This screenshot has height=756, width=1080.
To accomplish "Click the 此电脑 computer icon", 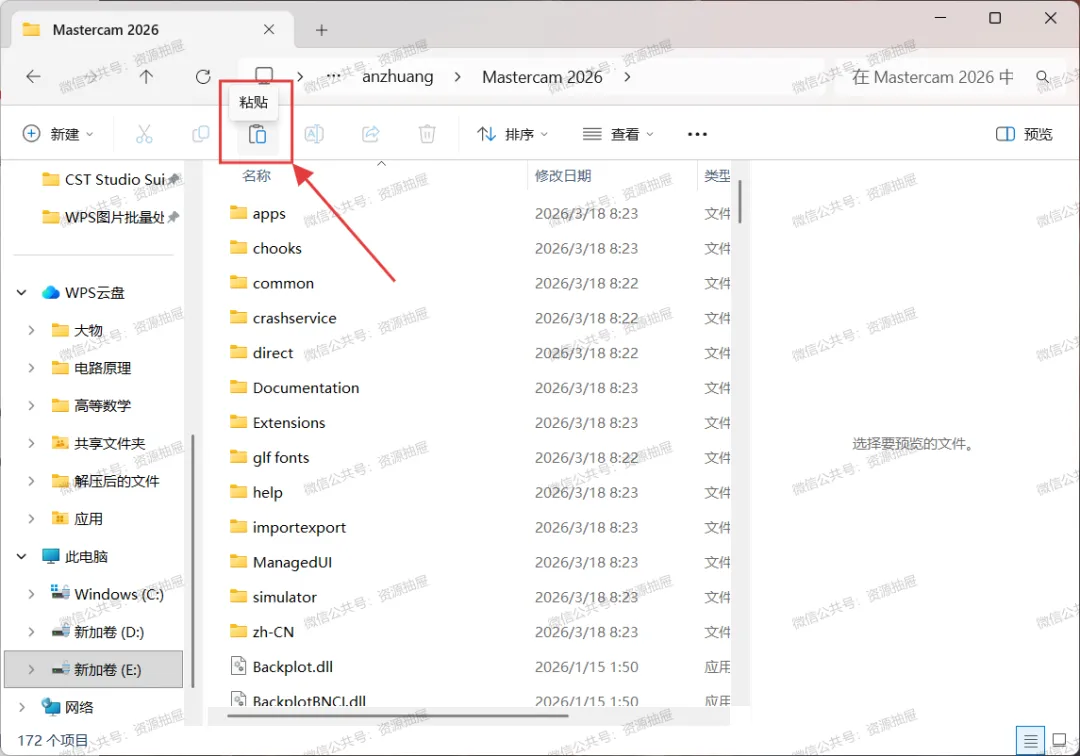I will [x=50, y=556].
